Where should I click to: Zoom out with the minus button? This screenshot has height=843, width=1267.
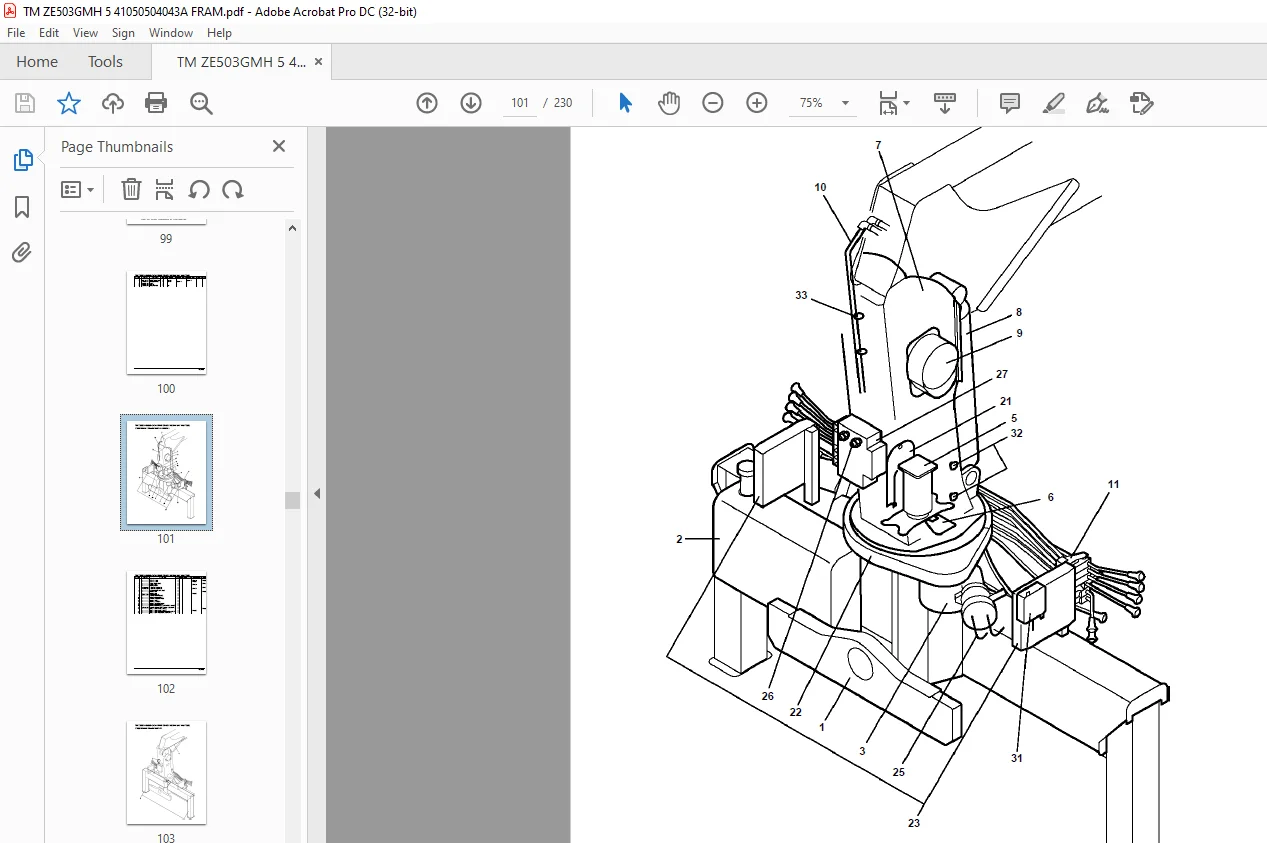click(713, 103)
